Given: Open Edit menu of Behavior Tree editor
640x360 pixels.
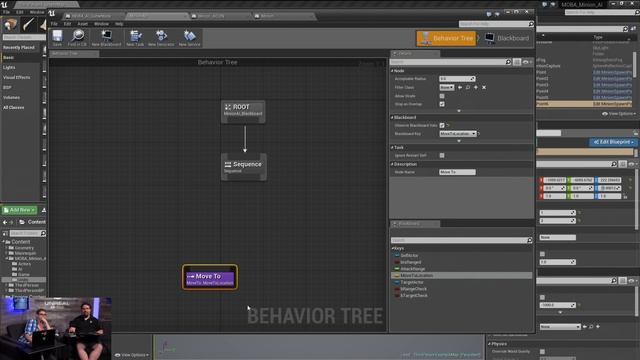Looking at the screenshot, I should pos(67,24).
